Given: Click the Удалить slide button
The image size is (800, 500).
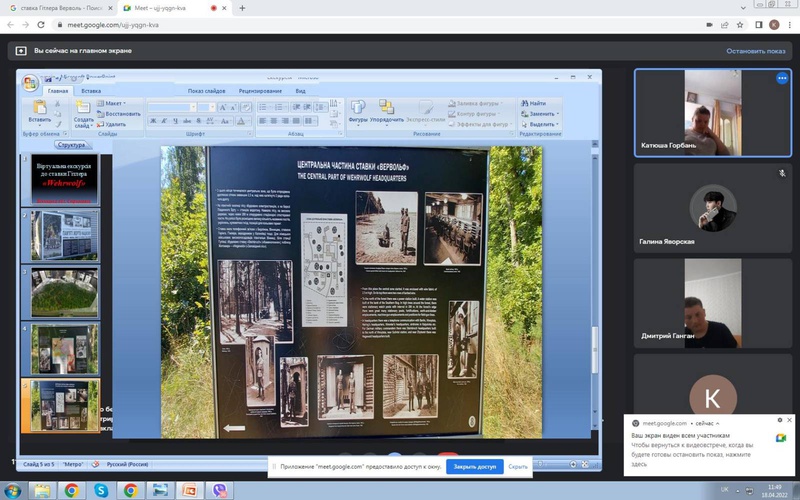Looking at the screenshot, I should click(x=111, y=124).
